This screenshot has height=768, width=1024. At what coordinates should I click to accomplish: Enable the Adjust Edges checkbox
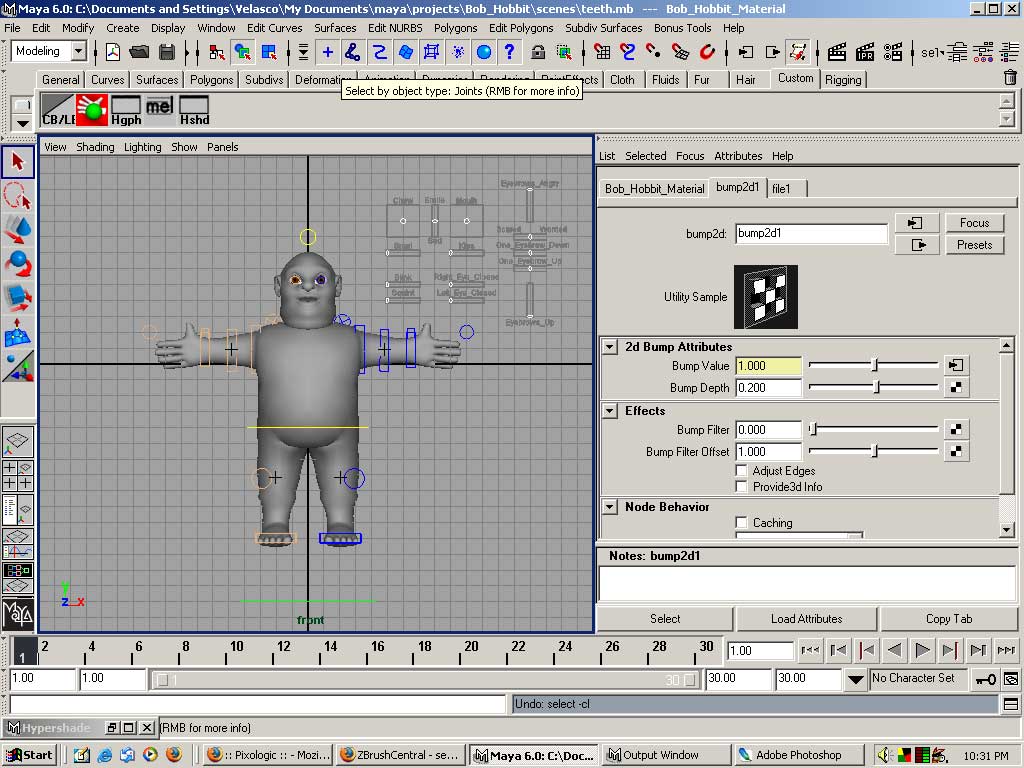[741, 470]
